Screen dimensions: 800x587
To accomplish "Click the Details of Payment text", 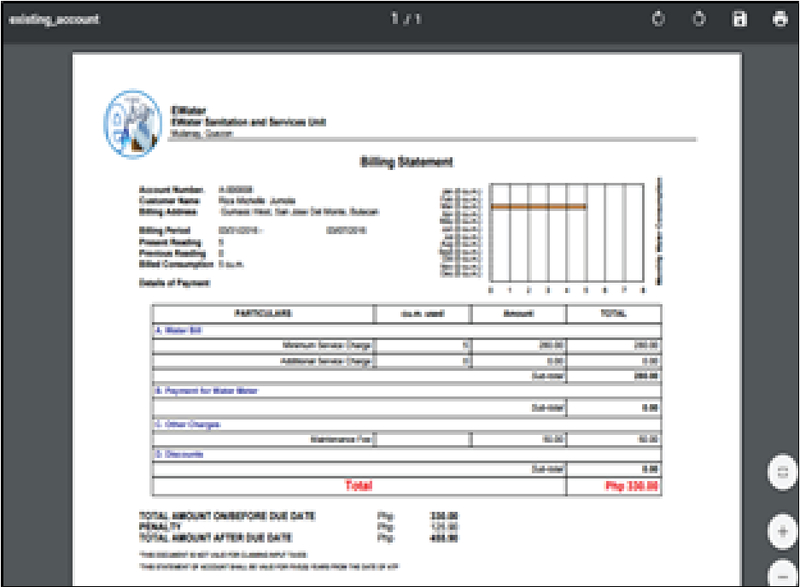I will pos(172,283).
